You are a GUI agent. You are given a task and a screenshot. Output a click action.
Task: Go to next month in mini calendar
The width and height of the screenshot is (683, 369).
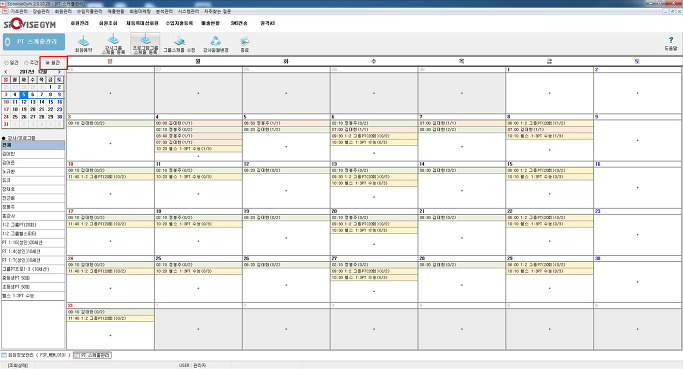(59, 71)
